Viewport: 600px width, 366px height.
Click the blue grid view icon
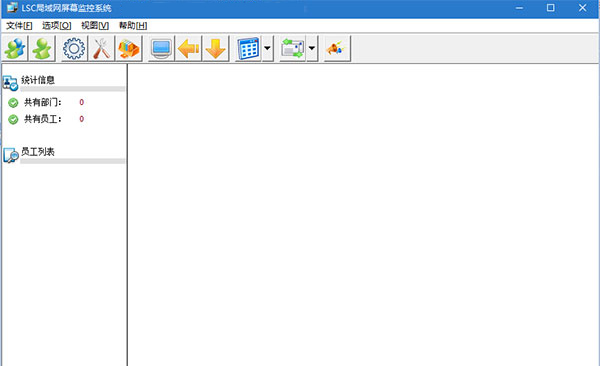[248, 49]
